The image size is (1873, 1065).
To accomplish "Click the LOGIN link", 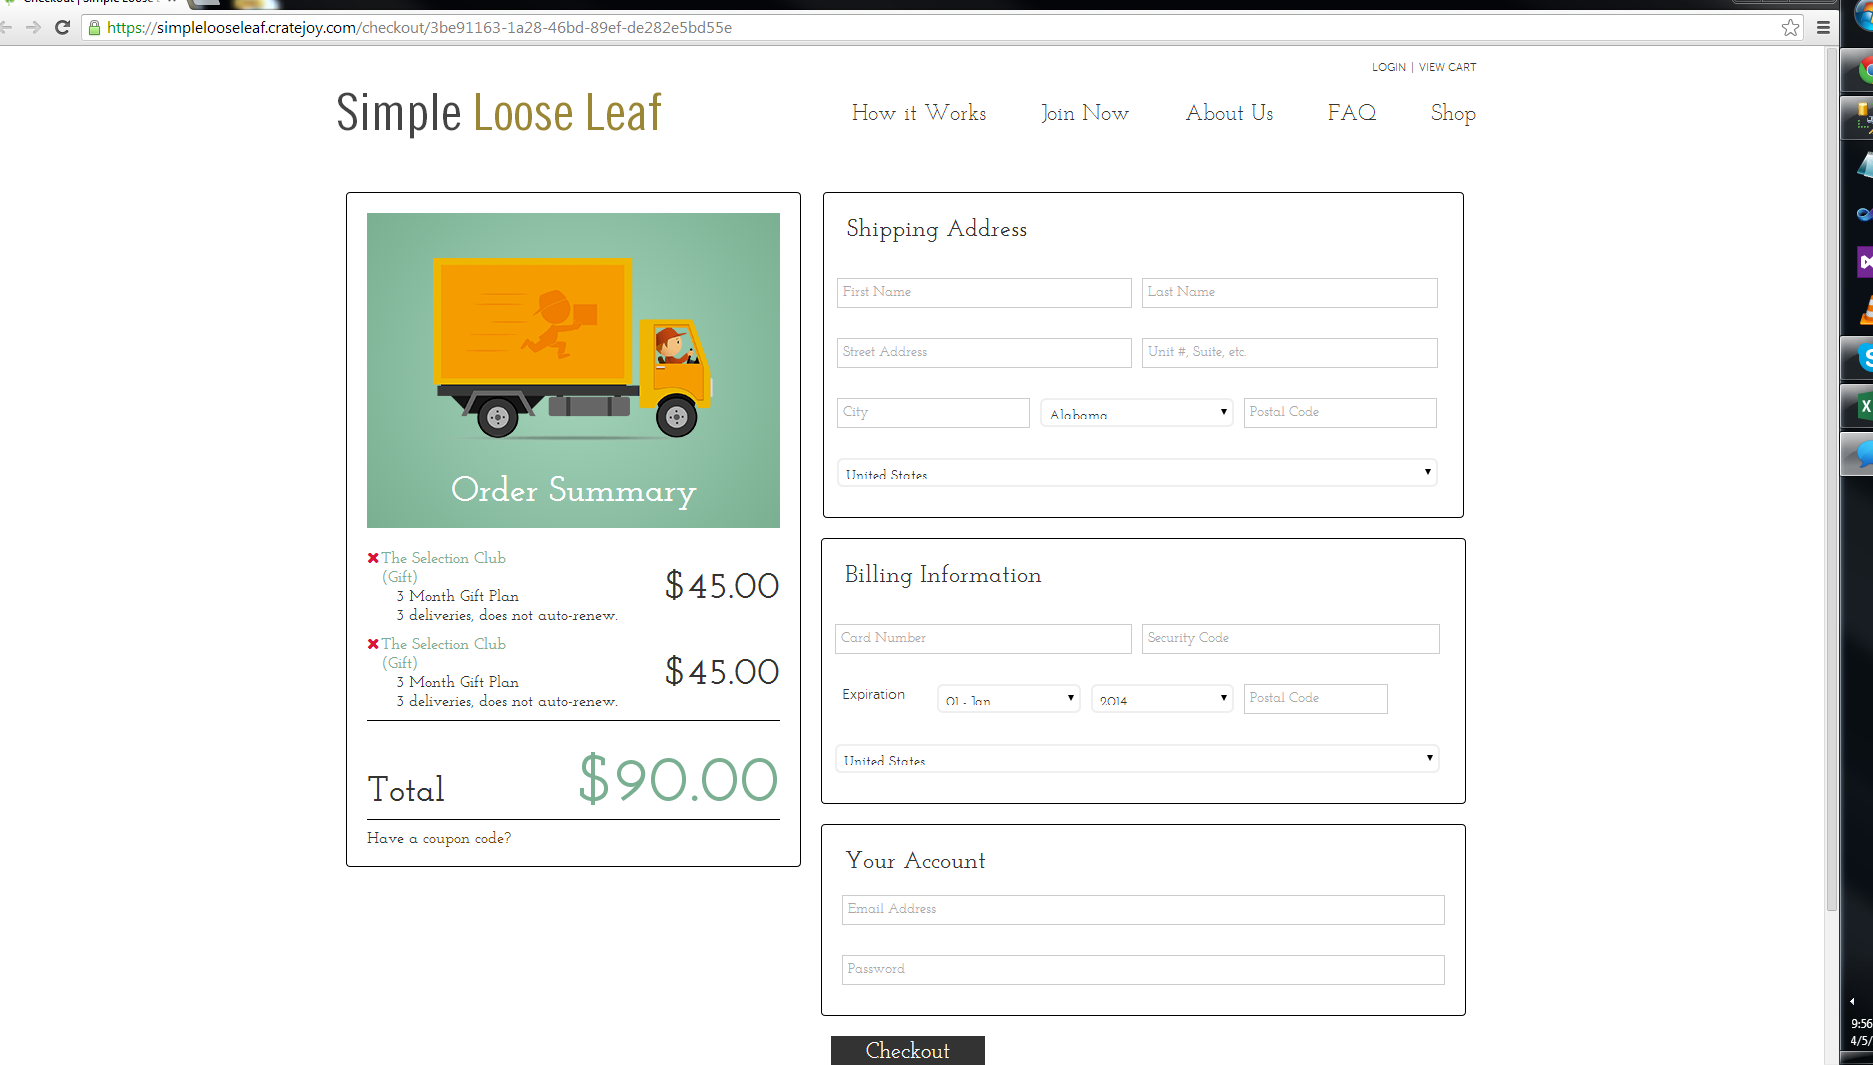I will 1388,67.
